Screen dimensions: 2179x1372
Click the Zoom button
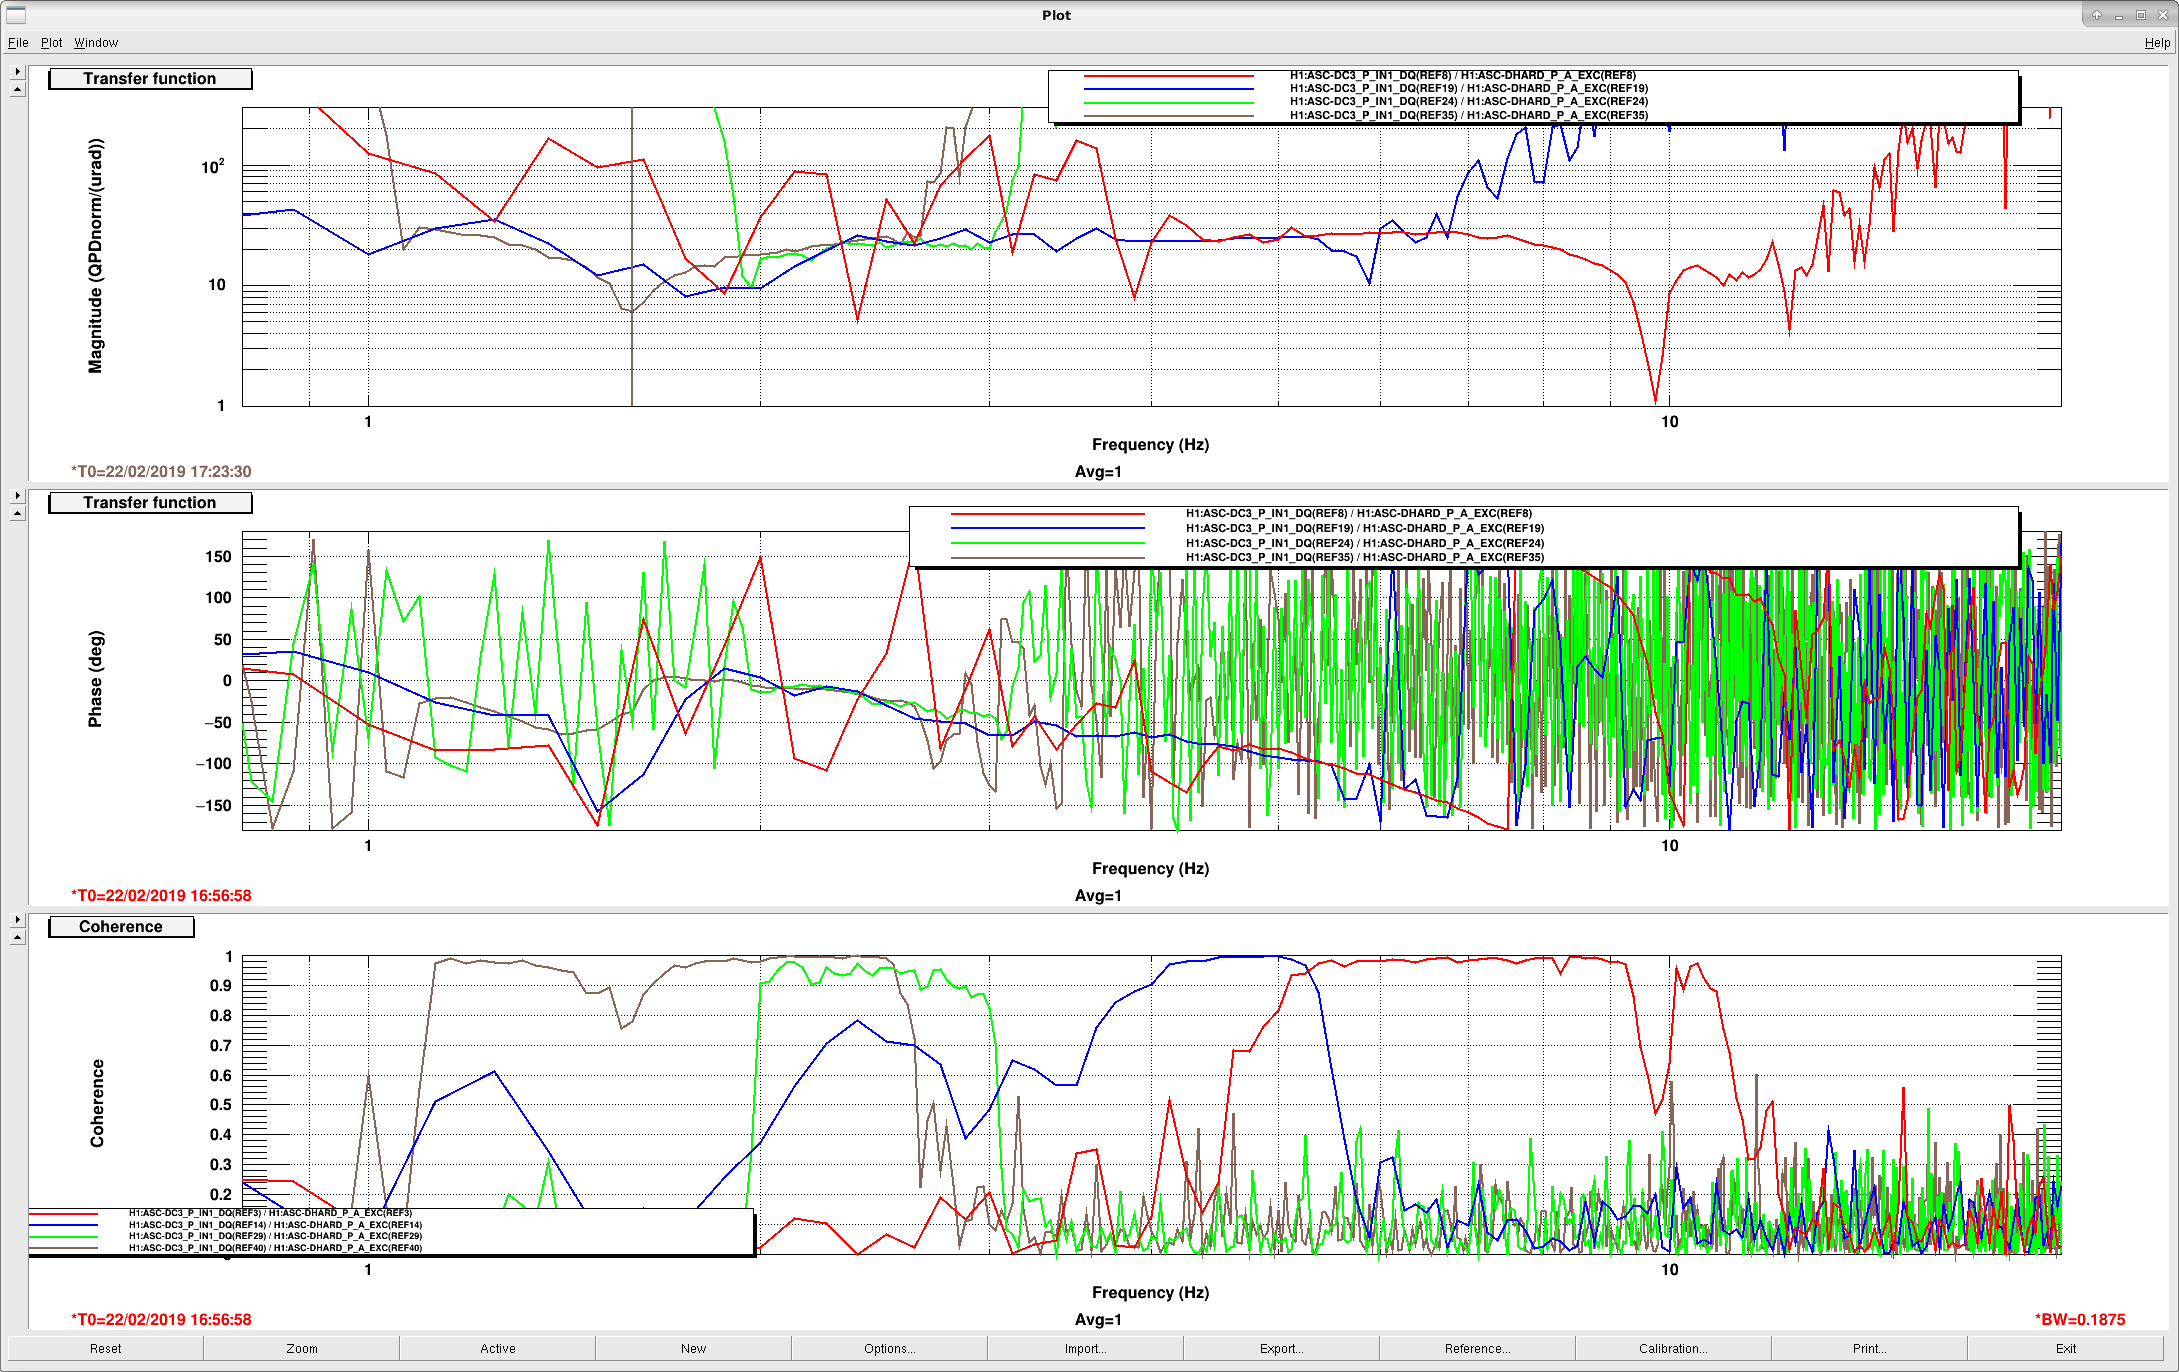(302, 1348)
